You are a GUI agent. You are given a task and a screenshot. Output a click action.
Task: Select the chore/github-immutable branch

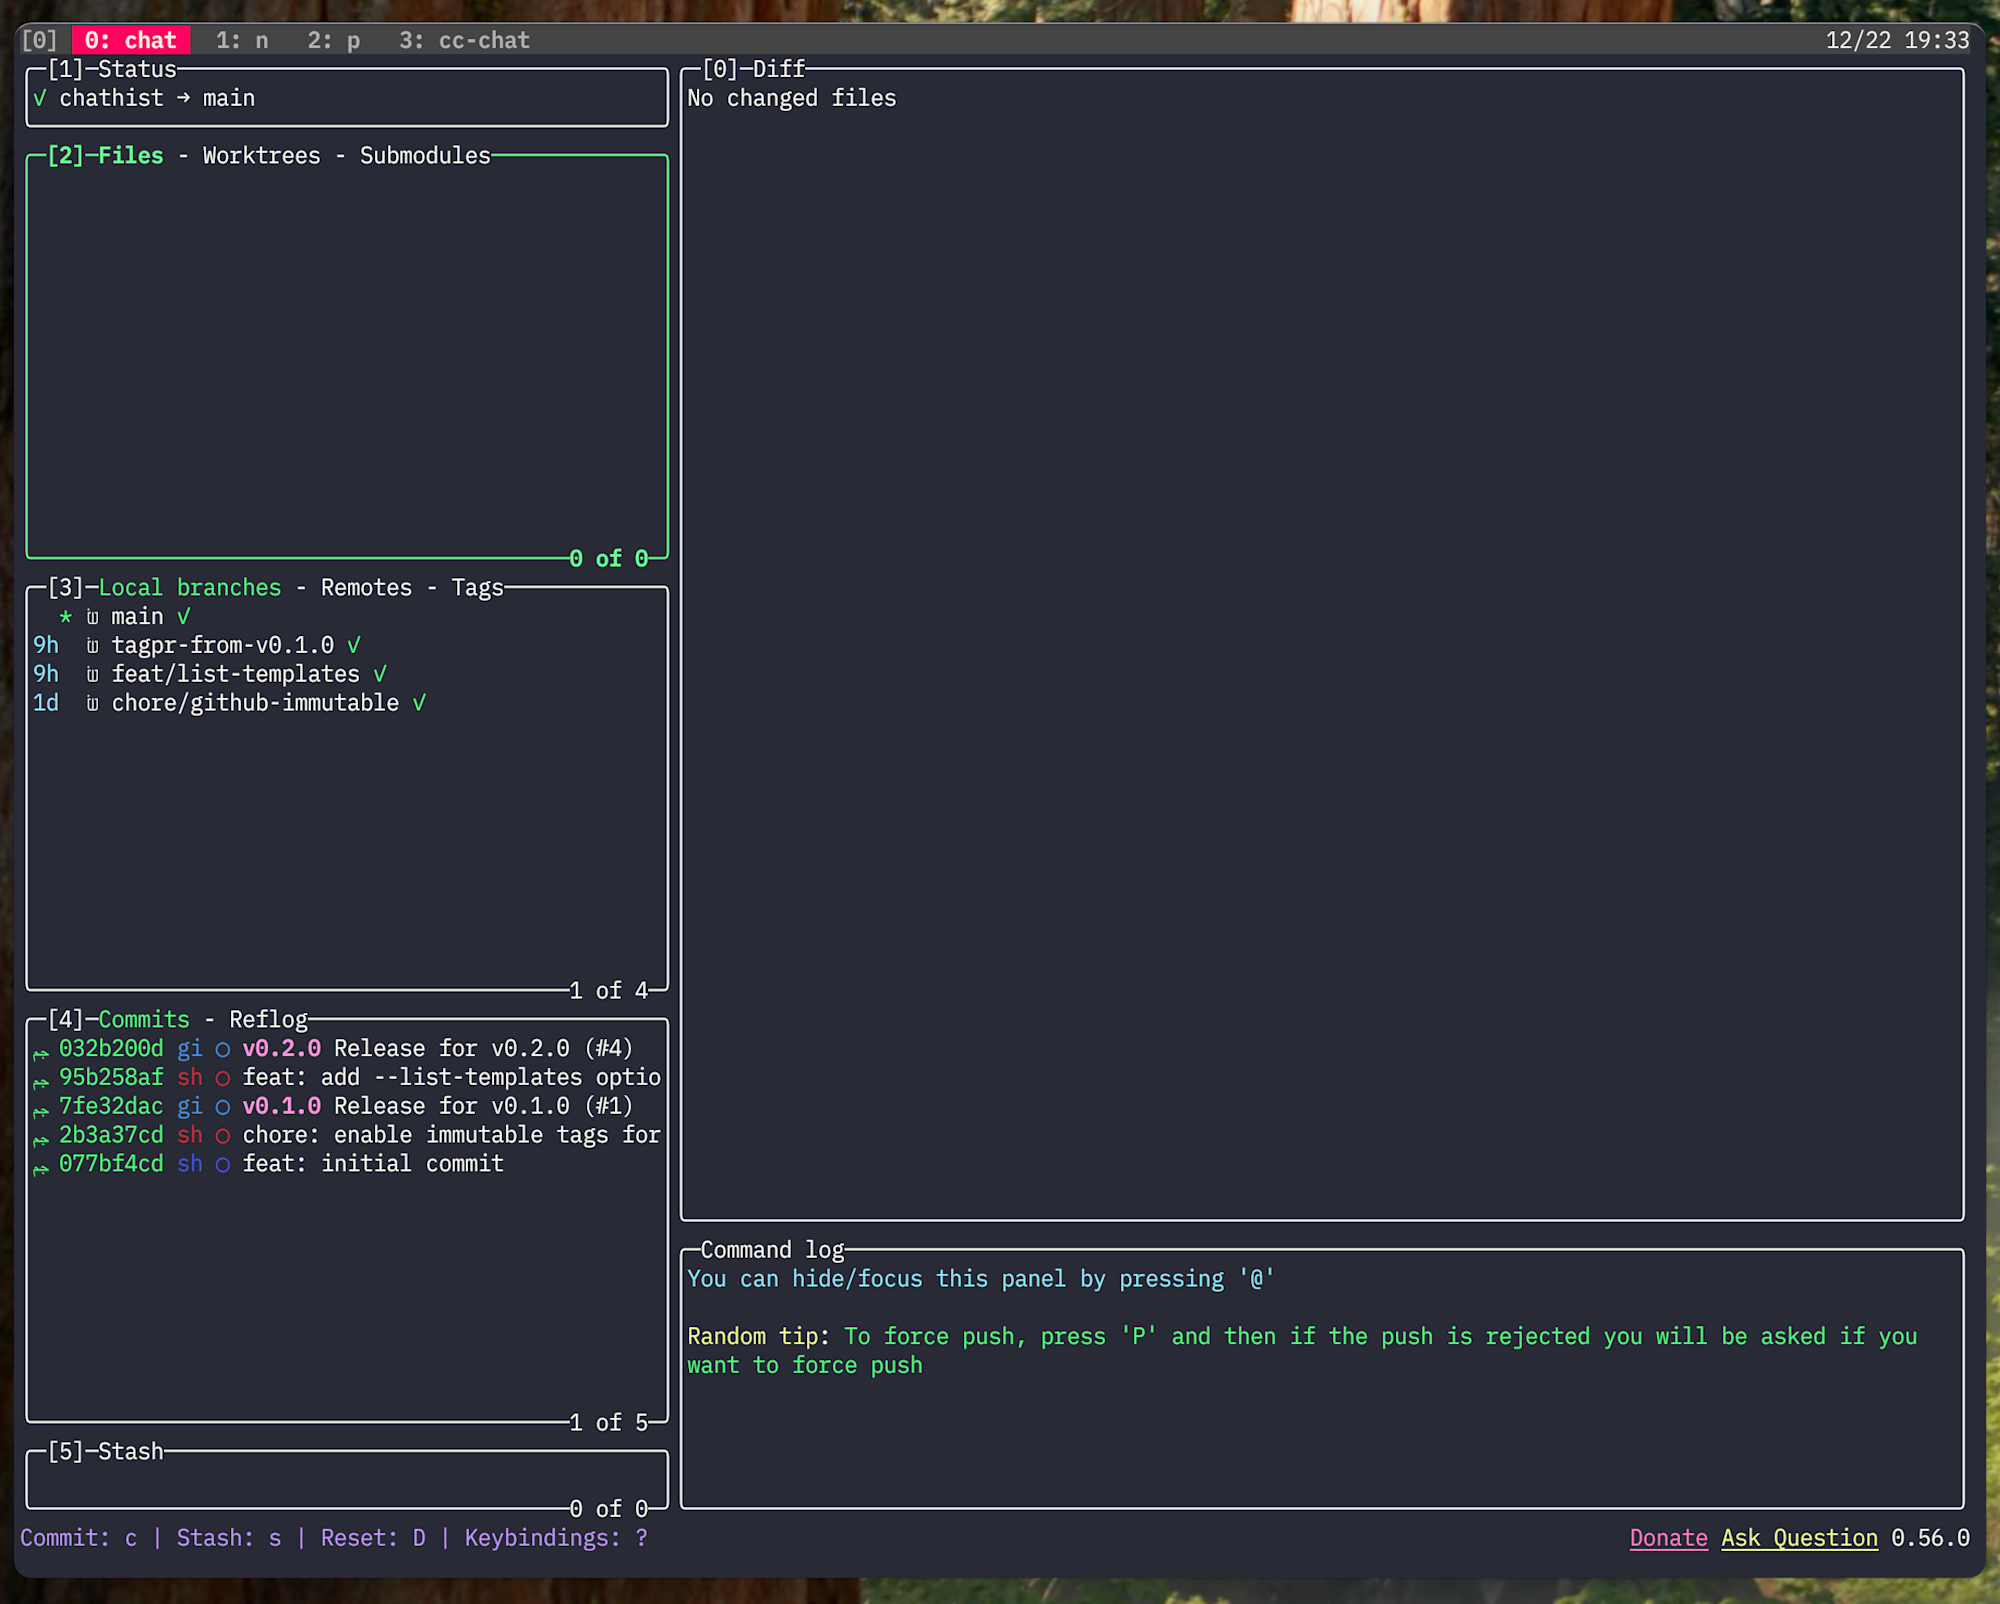[255, 703]
